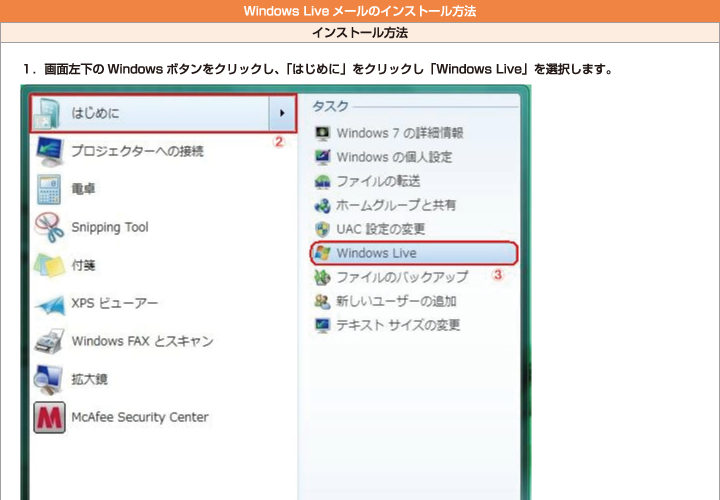This screenshot has height=500, width=720.
Task: Click the インストール方法 subheading bar
Action: click(360, 33)
